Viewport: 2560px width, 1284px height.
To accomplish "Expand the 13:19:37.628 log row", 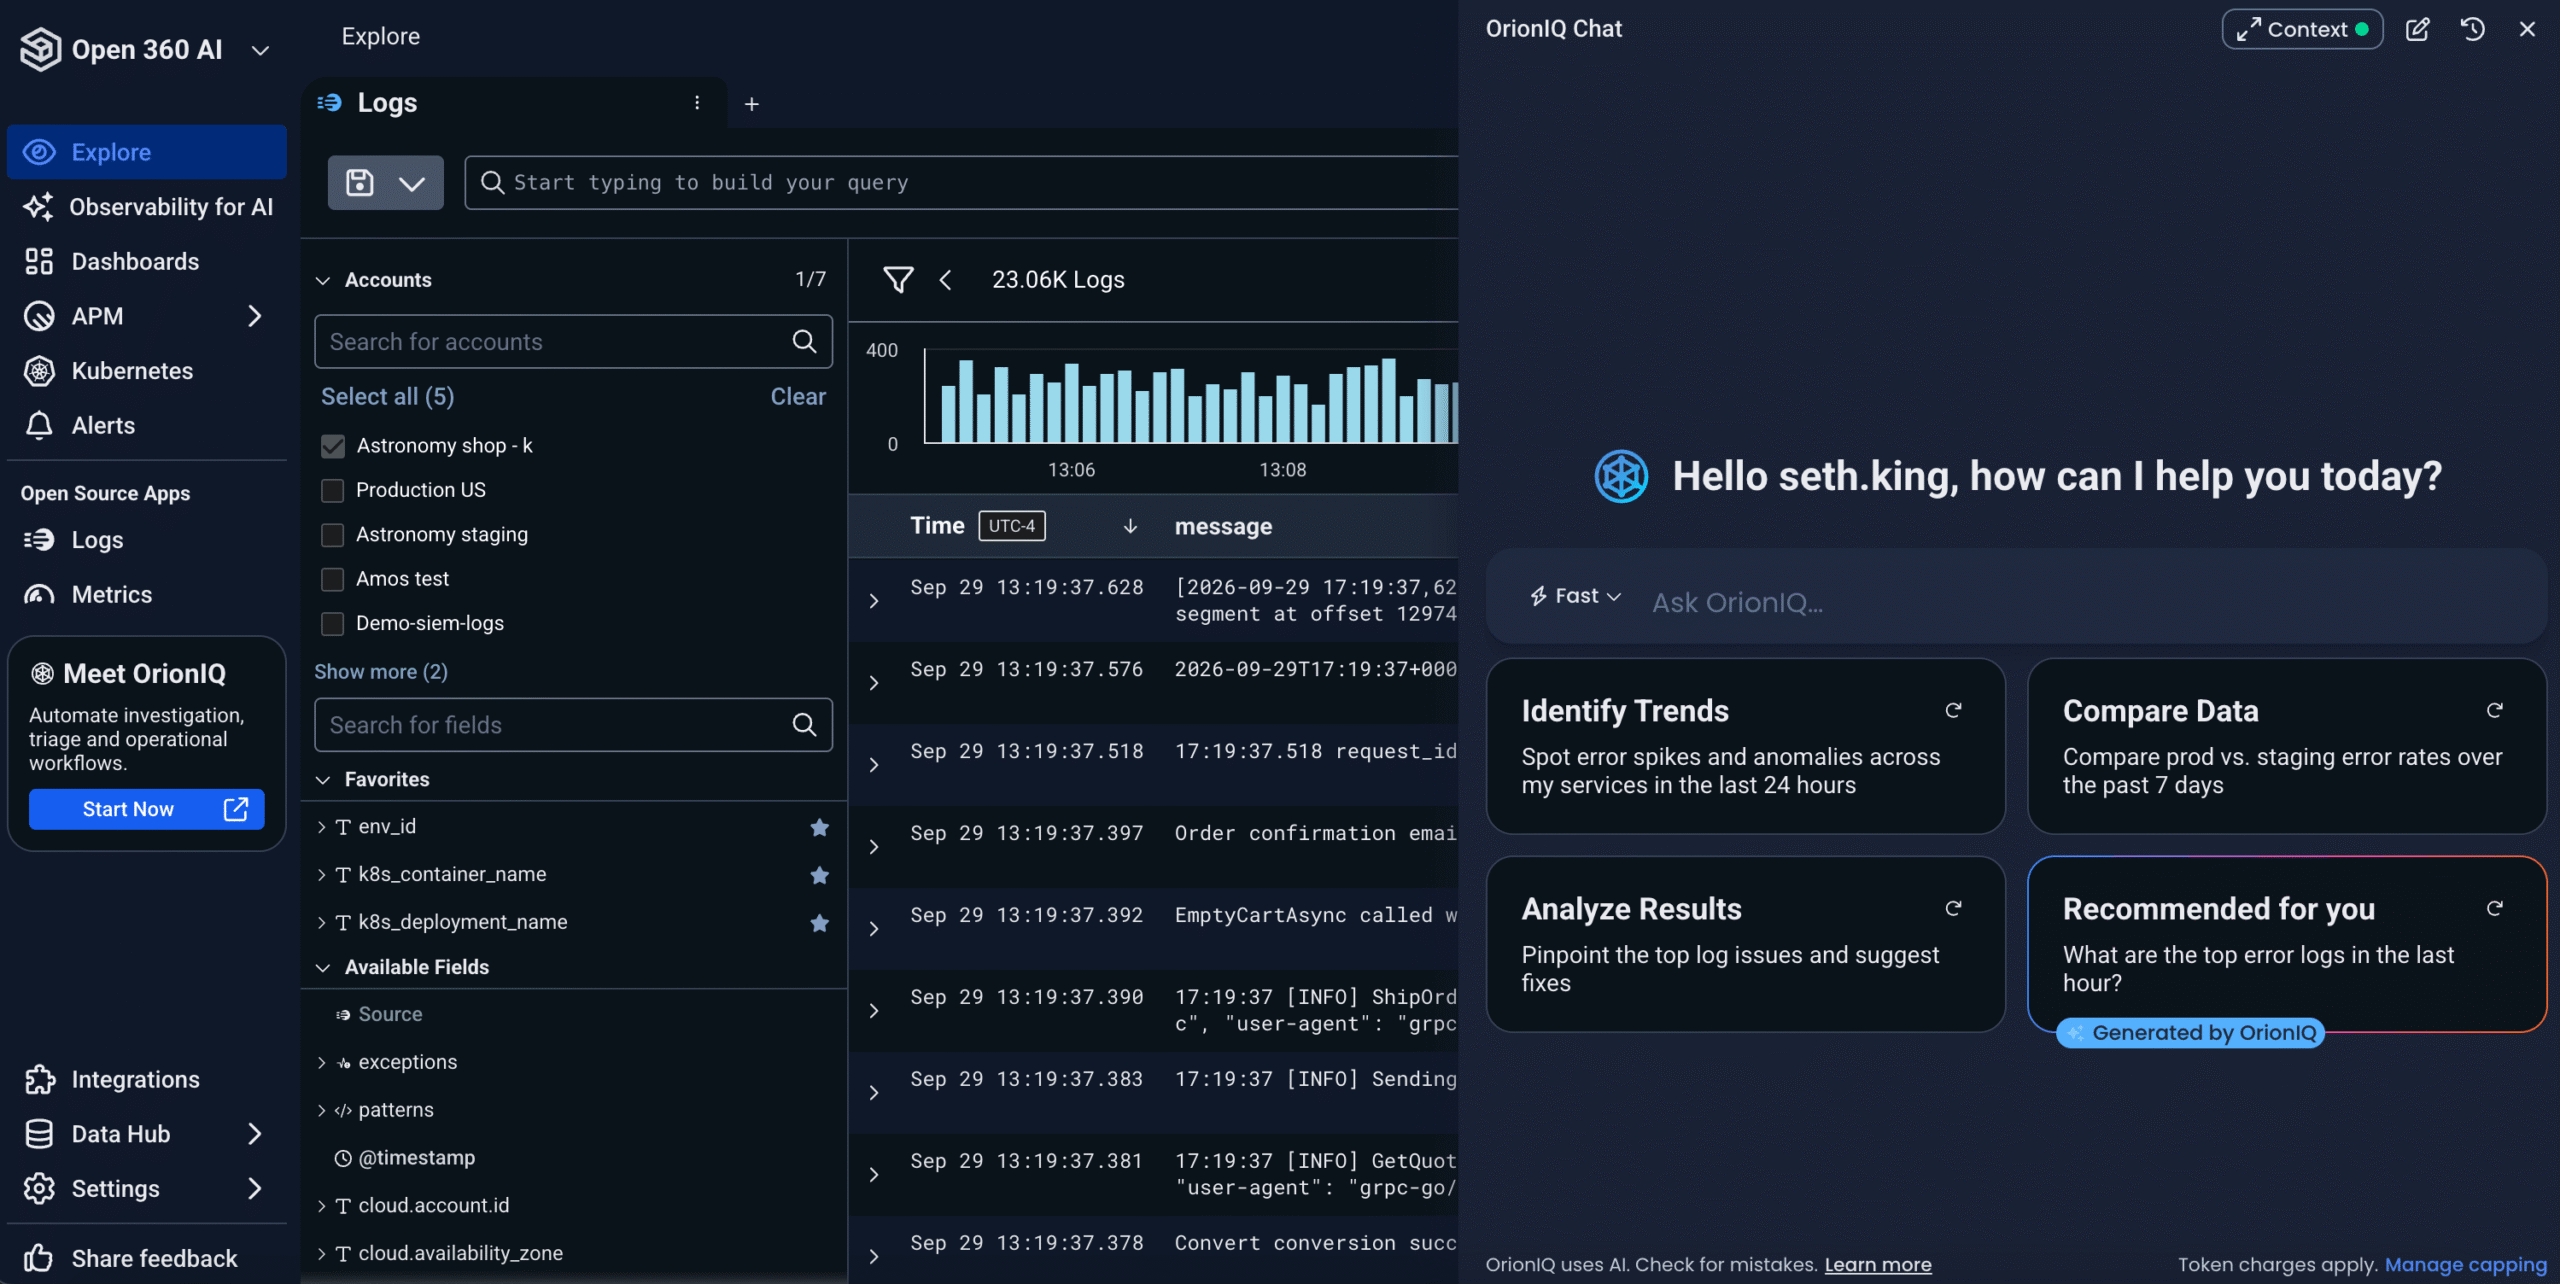I will point(873,600).
